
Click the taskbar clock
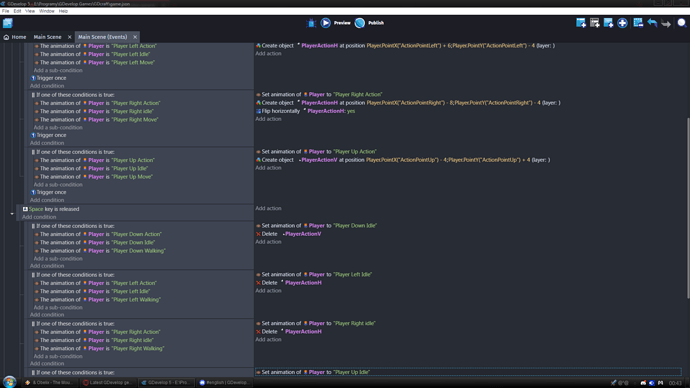pyautogui.click(x=675, y=383)
